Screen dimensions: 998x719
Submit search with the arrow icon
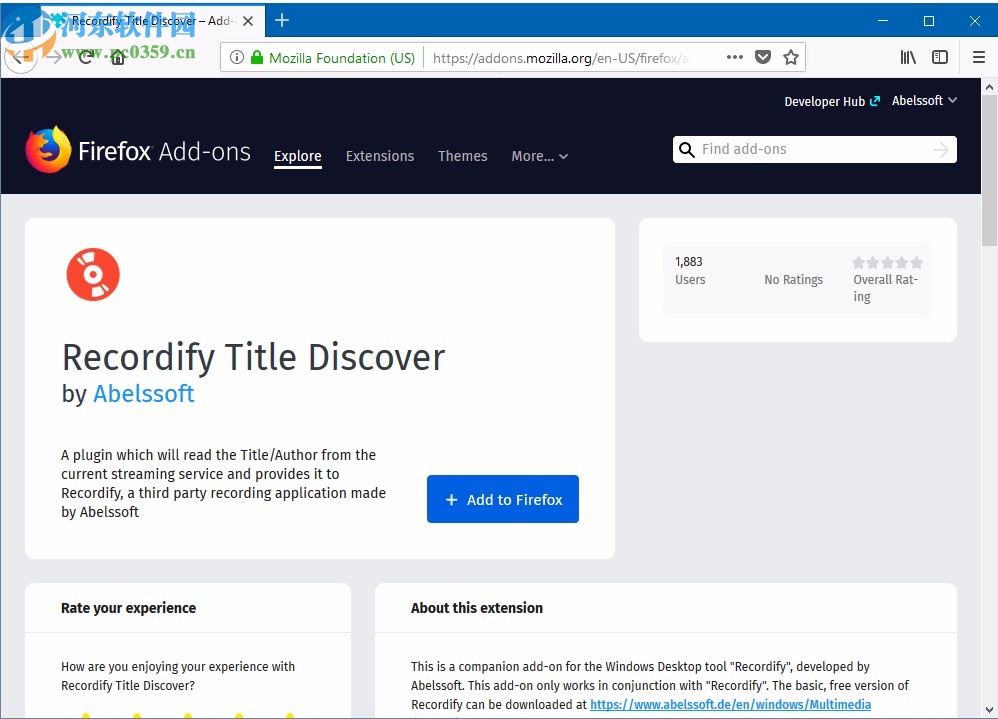[x=940, y=150]
